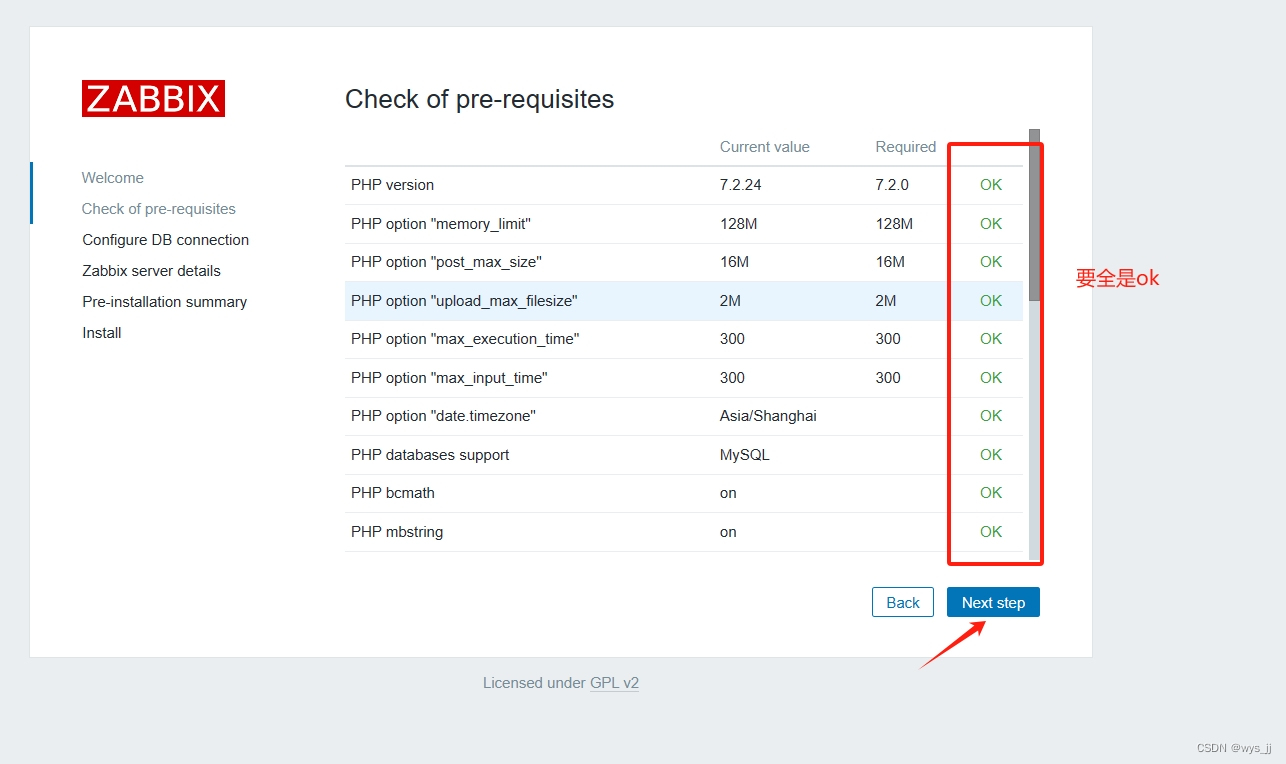
Task: Click the Back button
Action: coord(903,602)
